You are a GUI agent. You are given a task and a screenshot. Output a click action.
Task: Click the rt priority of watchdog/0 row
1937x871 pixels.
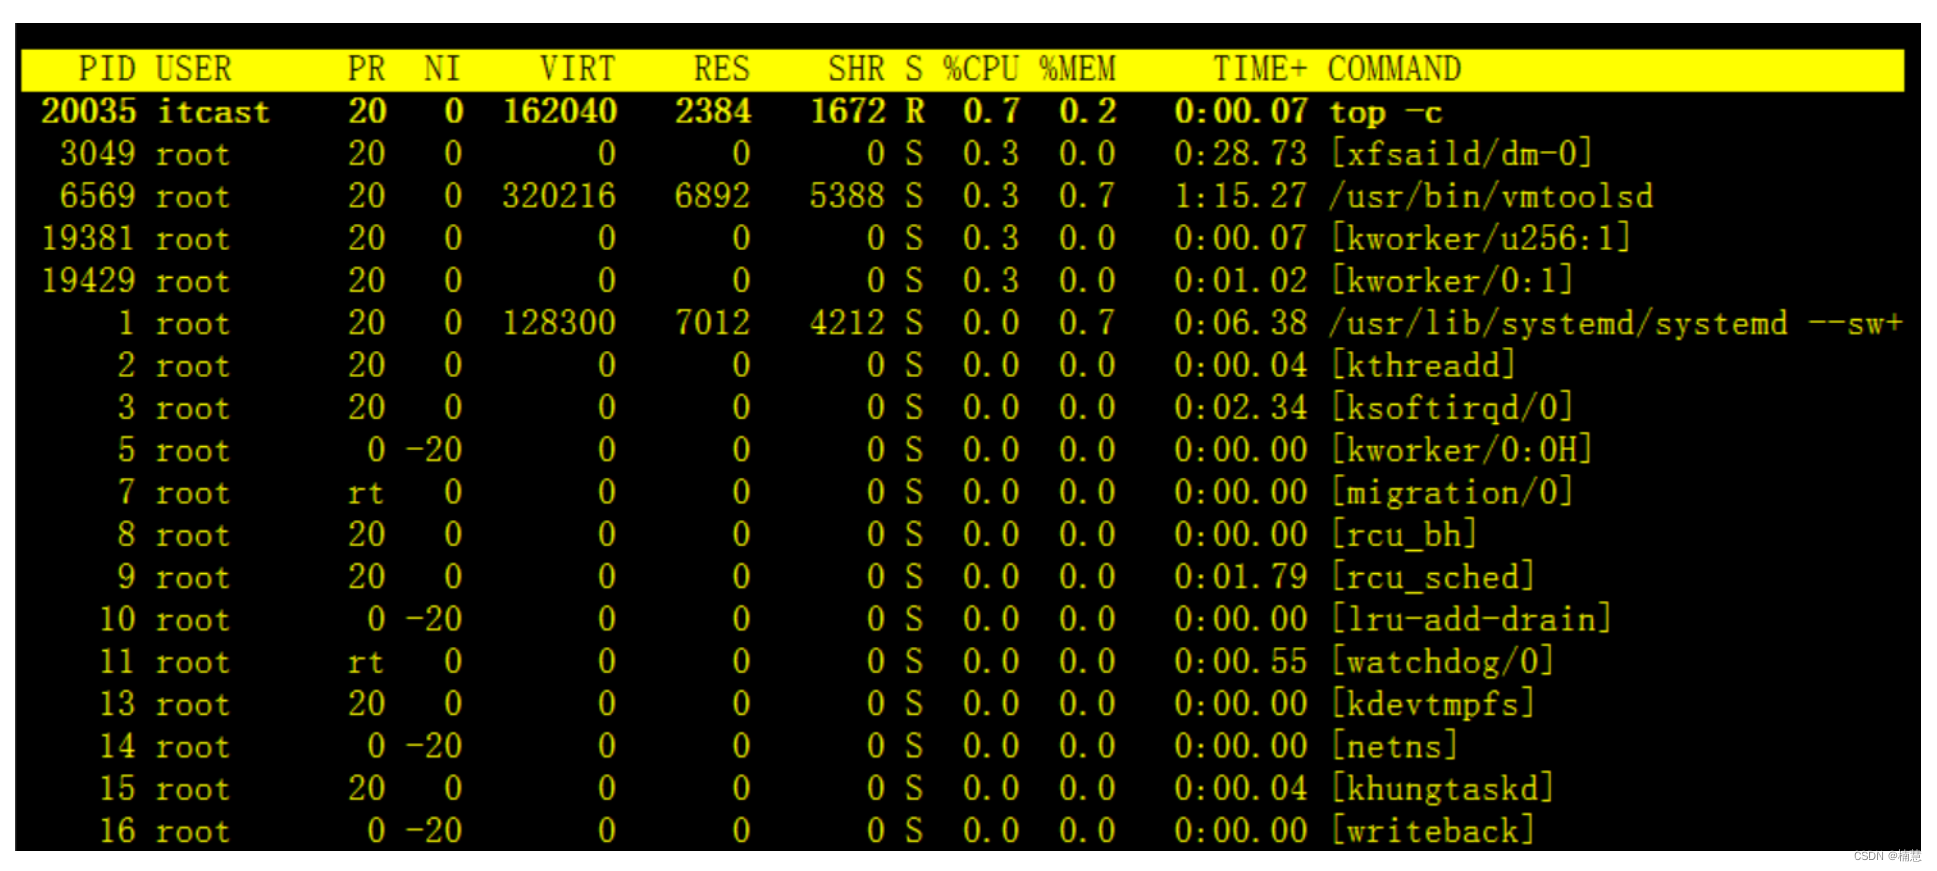[366, 661]
